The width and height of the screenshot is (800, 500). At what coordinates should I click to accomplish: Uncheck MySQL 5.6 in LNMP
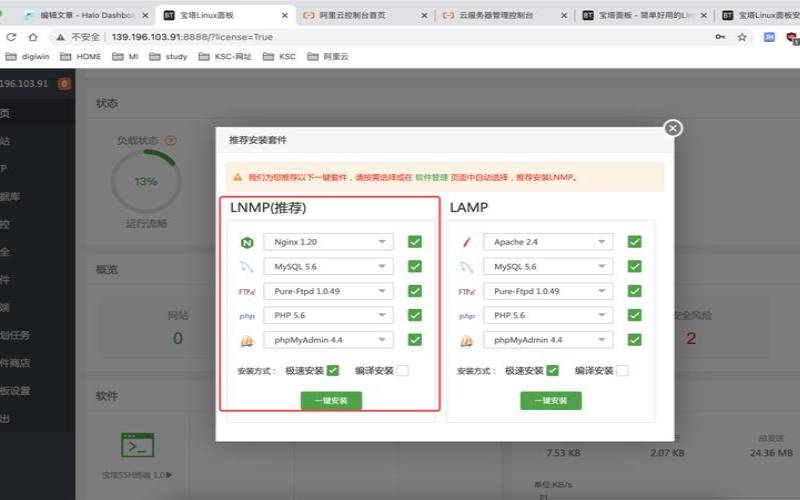tap(415, 266)
